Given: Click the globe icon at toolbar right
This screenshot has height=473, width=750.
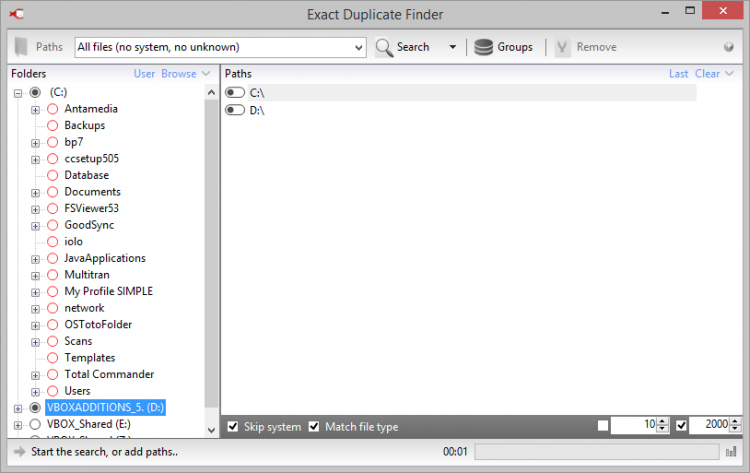Looking at the screenshot, I should [728, 47].
